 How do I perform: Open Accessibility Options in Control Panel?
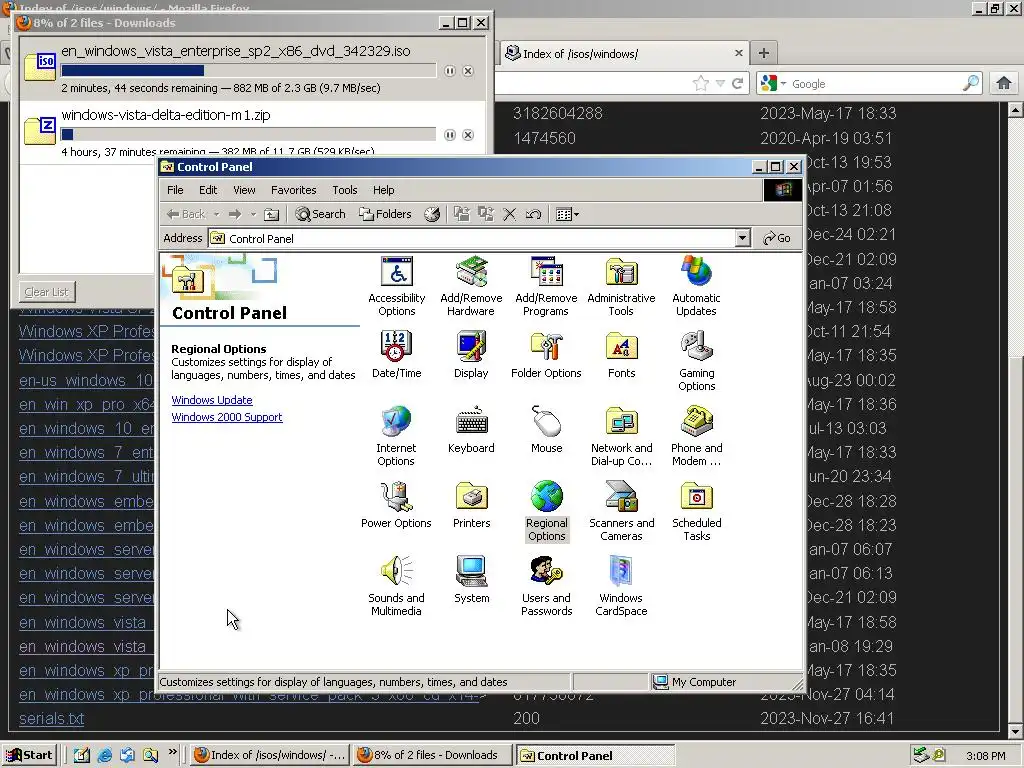coord(396,287)
